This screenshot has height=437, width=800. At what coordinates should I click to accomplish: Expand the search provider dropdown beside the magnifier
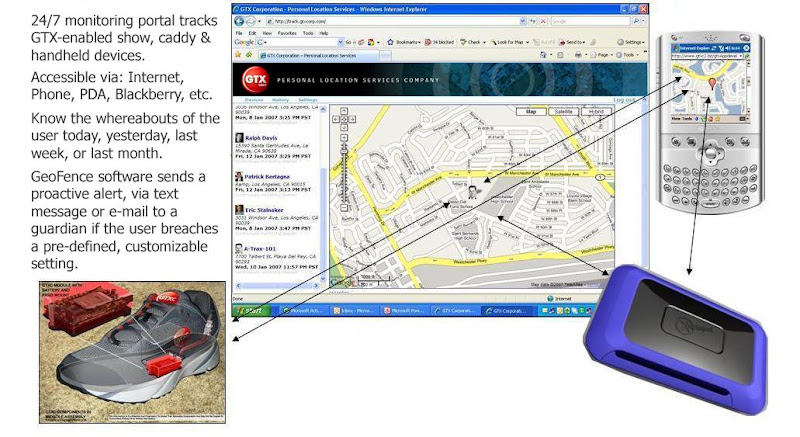(x=643, y=21)
